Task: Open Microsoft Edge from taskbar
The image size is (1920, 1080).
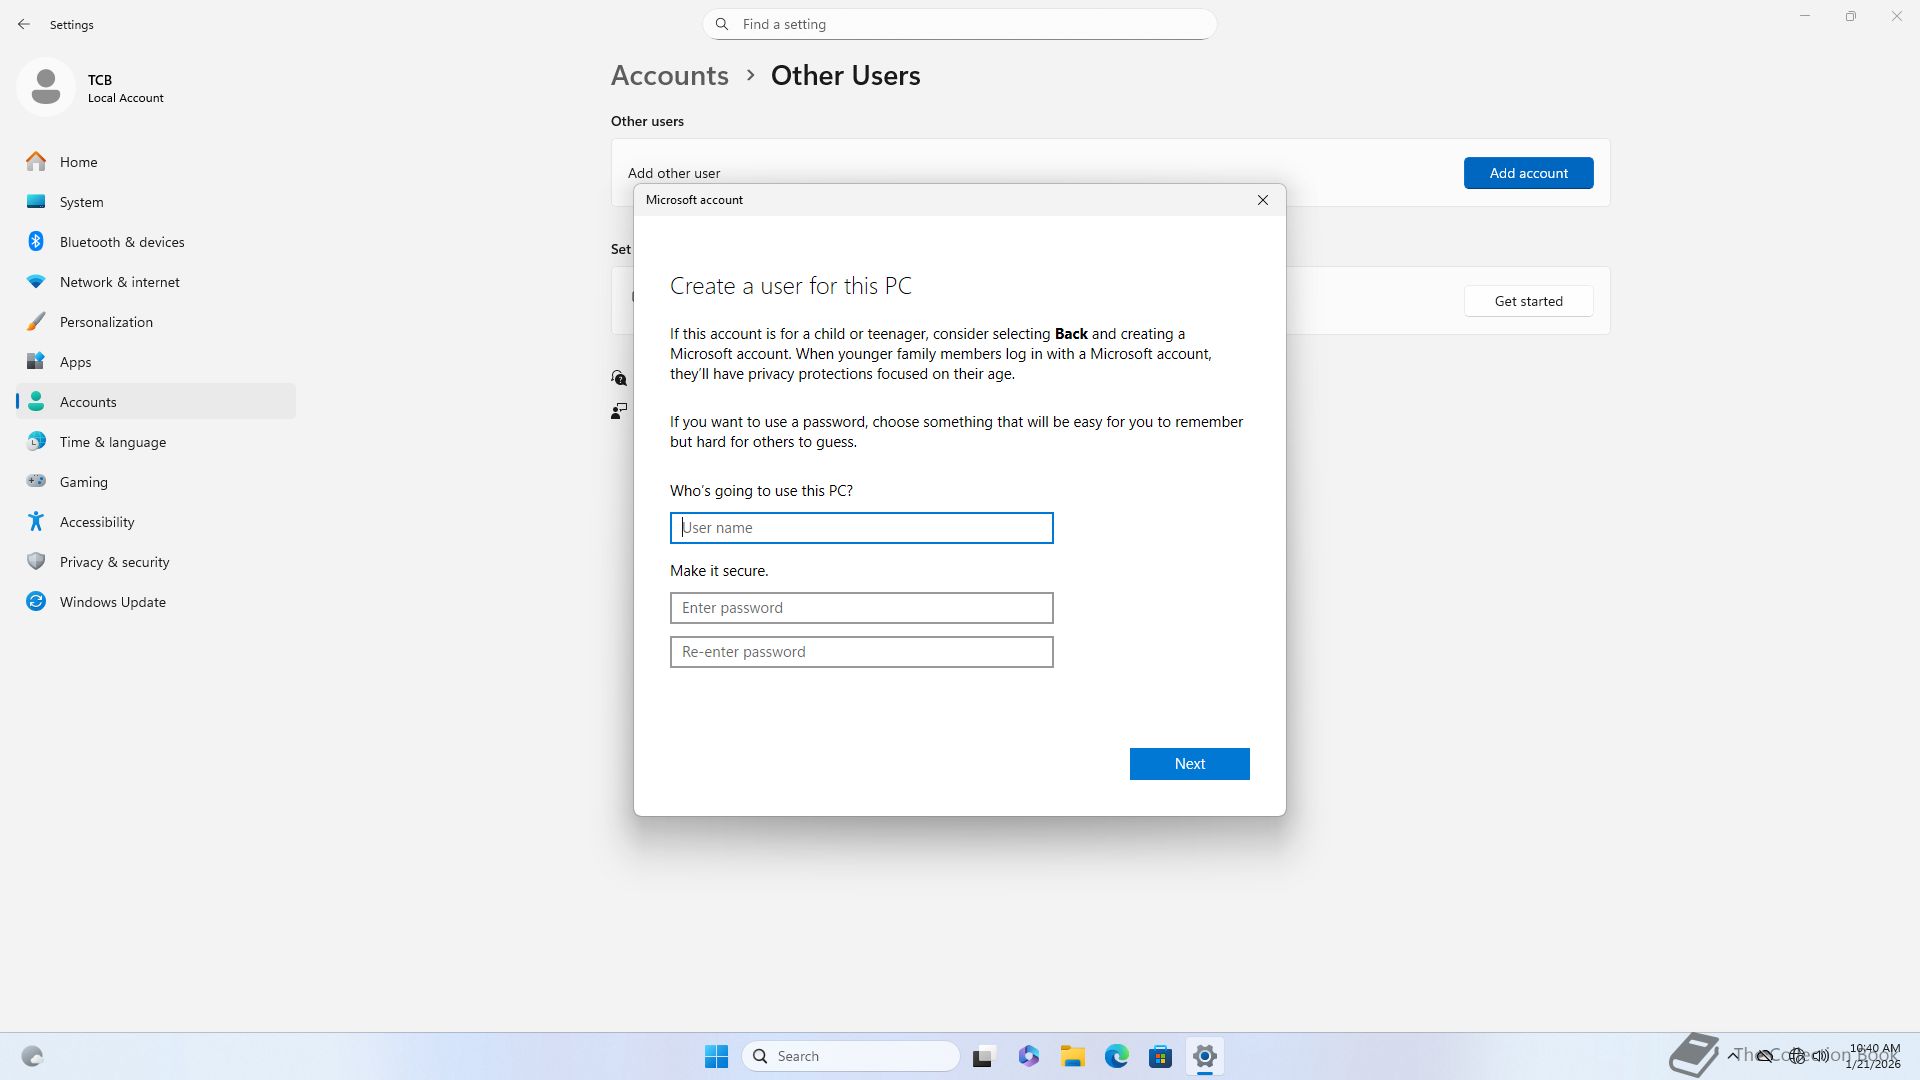Action: [x=1116, y=1056]
